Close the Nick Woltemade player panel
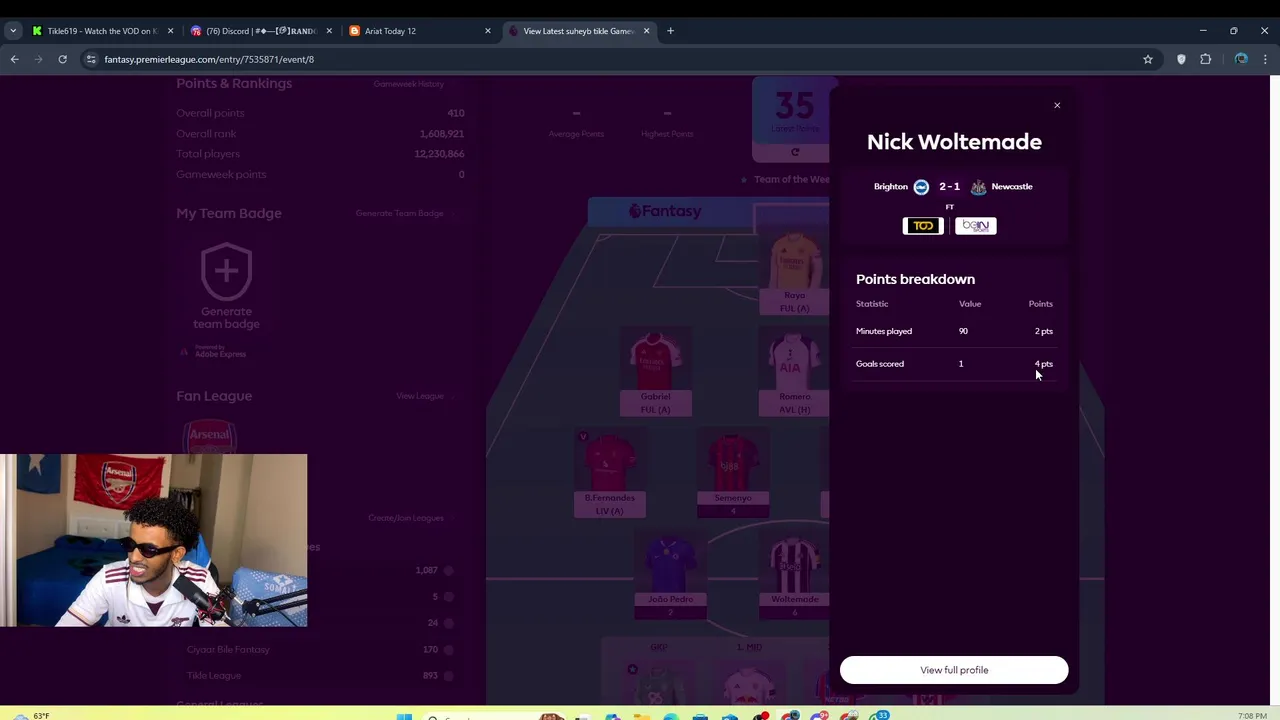 click(x=1057, y=105)
